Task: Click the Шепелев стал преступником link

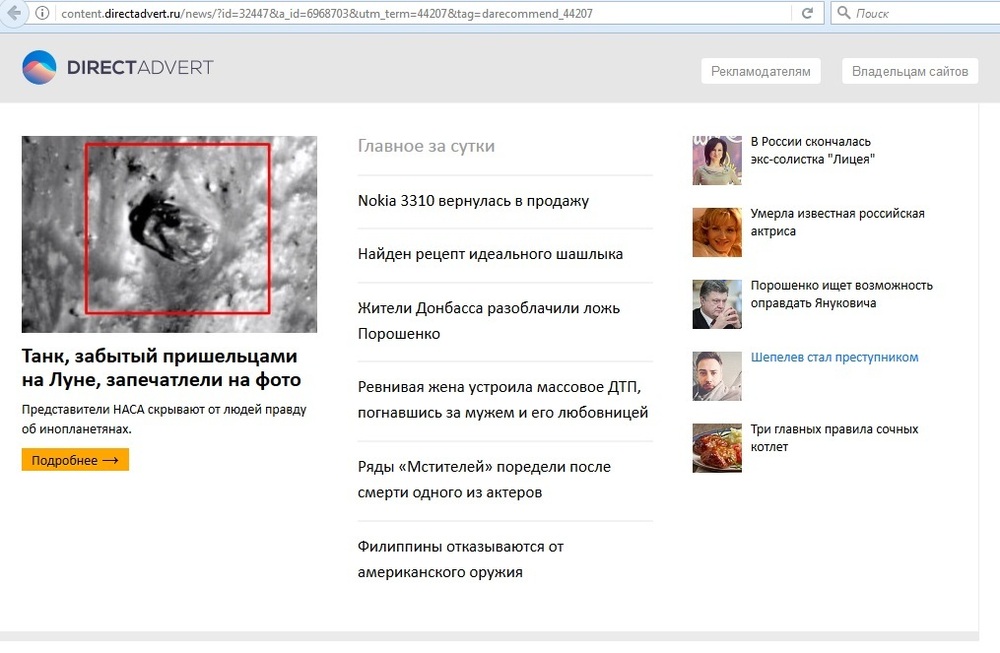Action: (x=834, y=358)
